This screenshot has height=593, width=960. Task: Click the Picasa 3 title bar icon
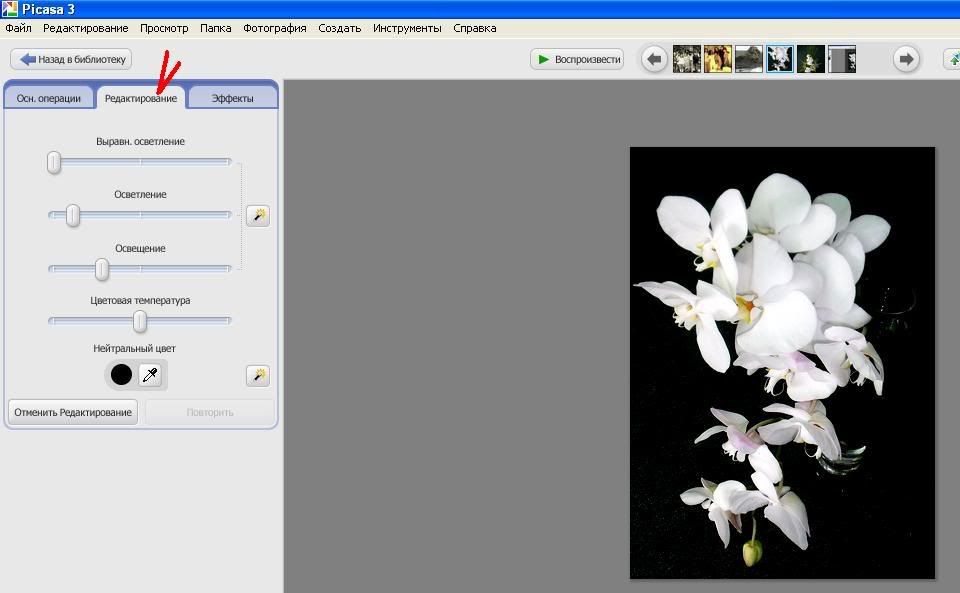9,9
